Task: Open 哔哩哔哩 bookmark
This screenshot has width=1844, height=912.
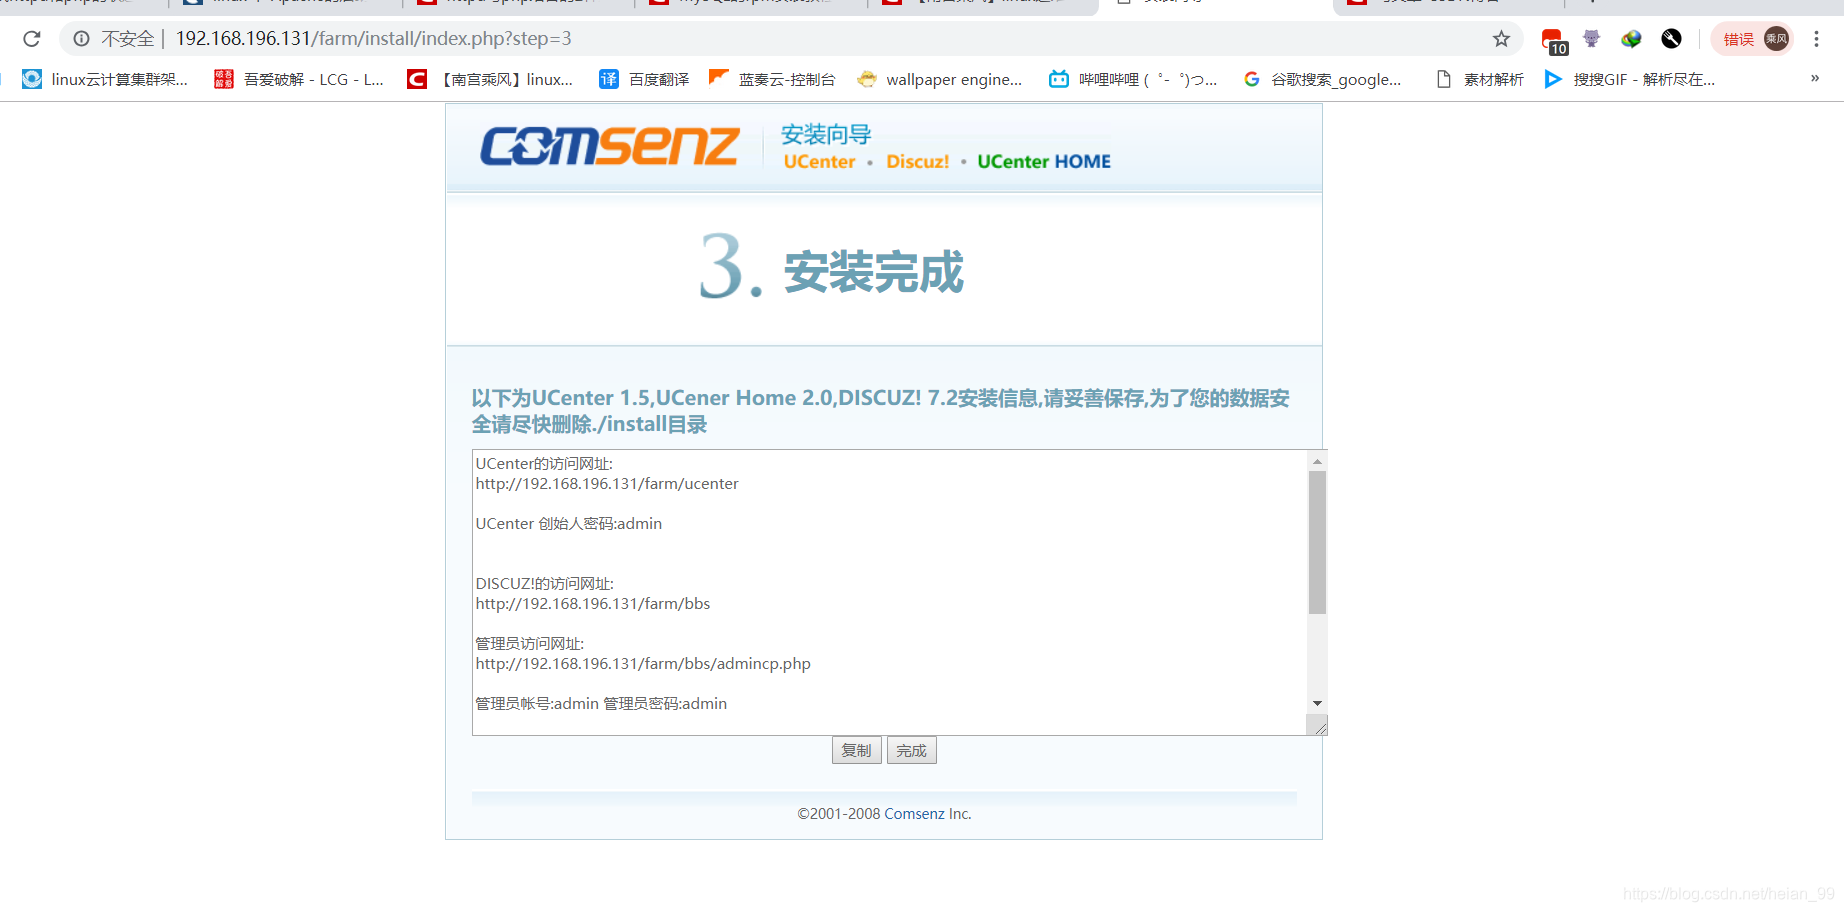Action: pos(1133,79)
